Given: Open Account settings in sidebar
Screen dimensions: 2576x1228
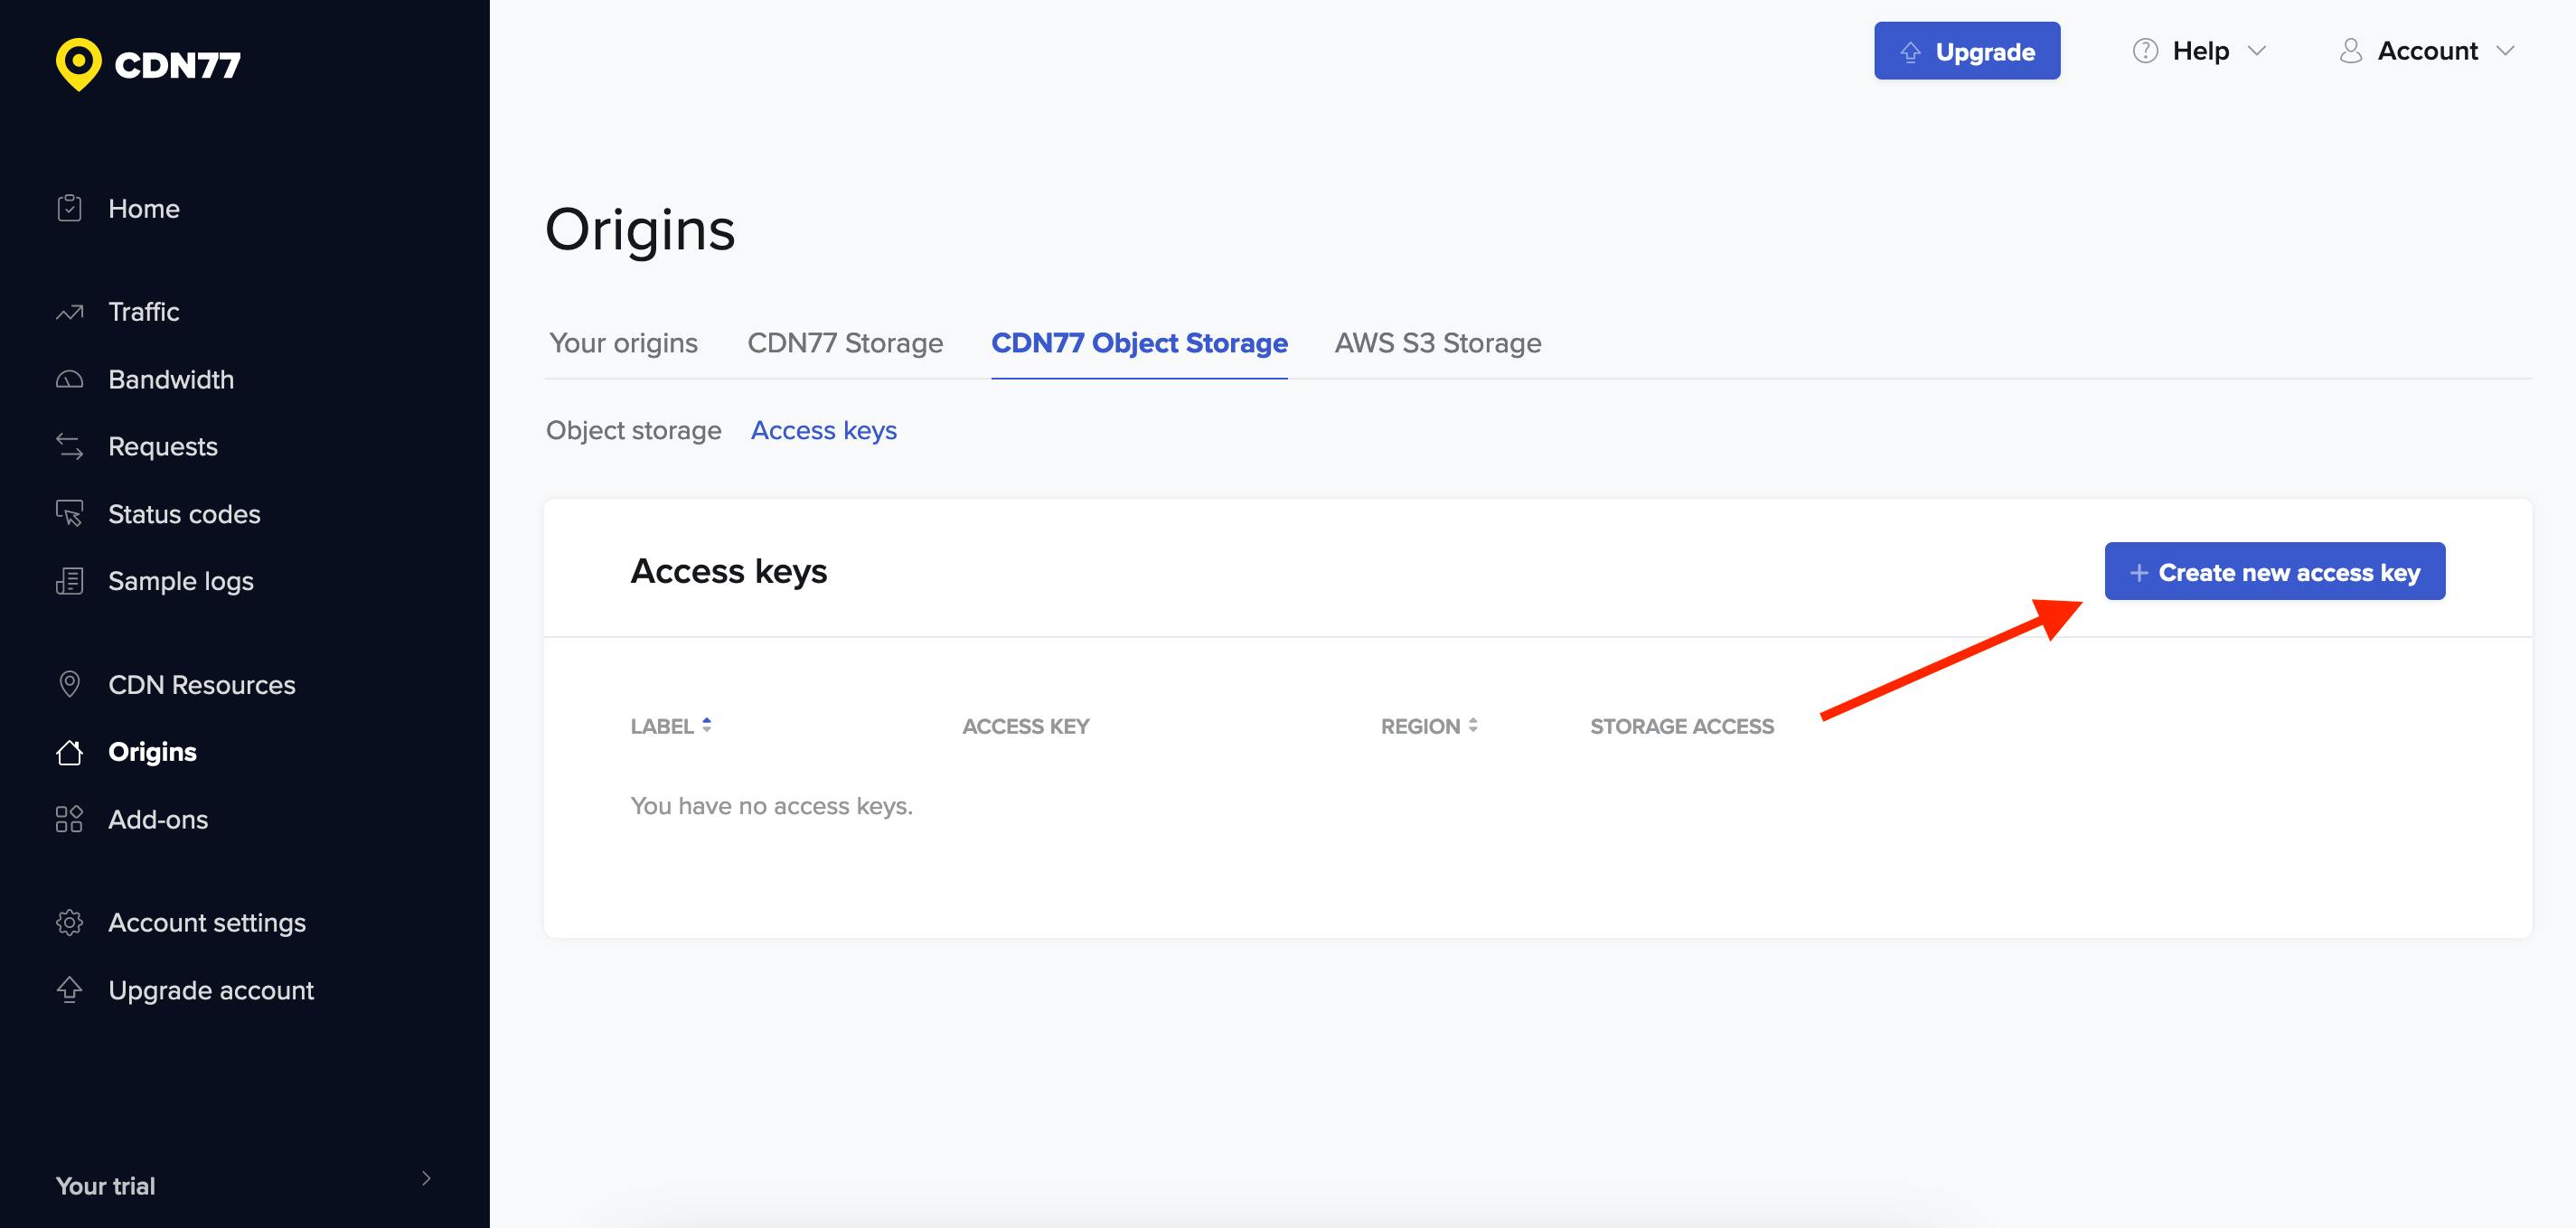Looking at the screenshot, I should pyautogui.click(x=207, y=922).
